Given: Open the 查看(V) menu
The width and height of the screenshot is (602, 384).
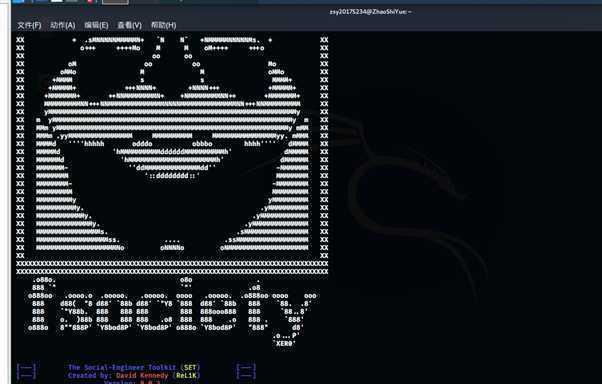Looking at the screenshot, I should 129,25.
